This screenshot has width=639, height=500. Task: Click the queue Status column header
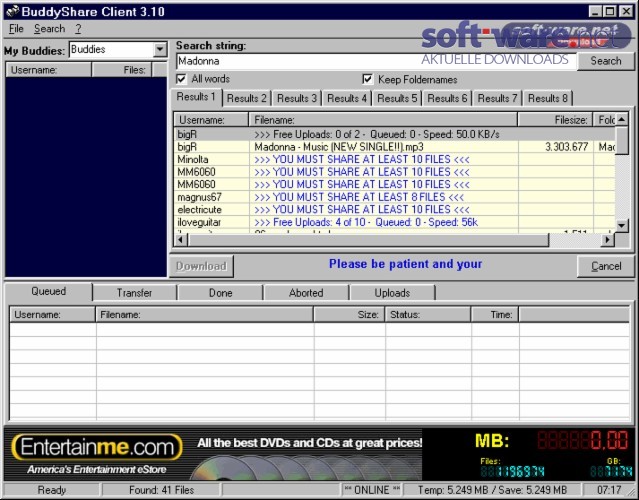[x=427, y=315]
